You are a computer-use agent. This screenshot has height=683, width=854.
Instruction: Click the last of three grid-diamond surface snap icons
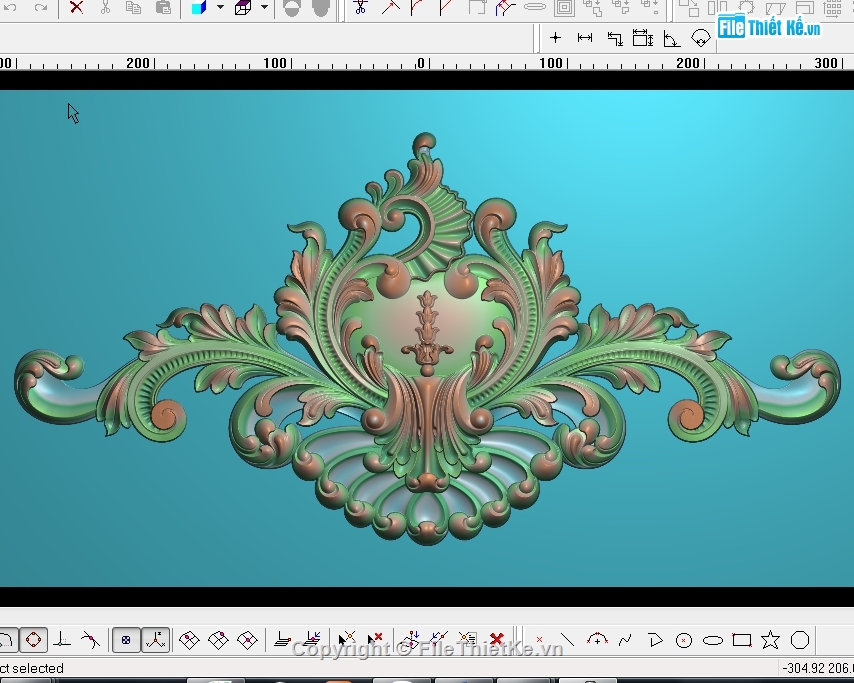[x=247, y=640]
